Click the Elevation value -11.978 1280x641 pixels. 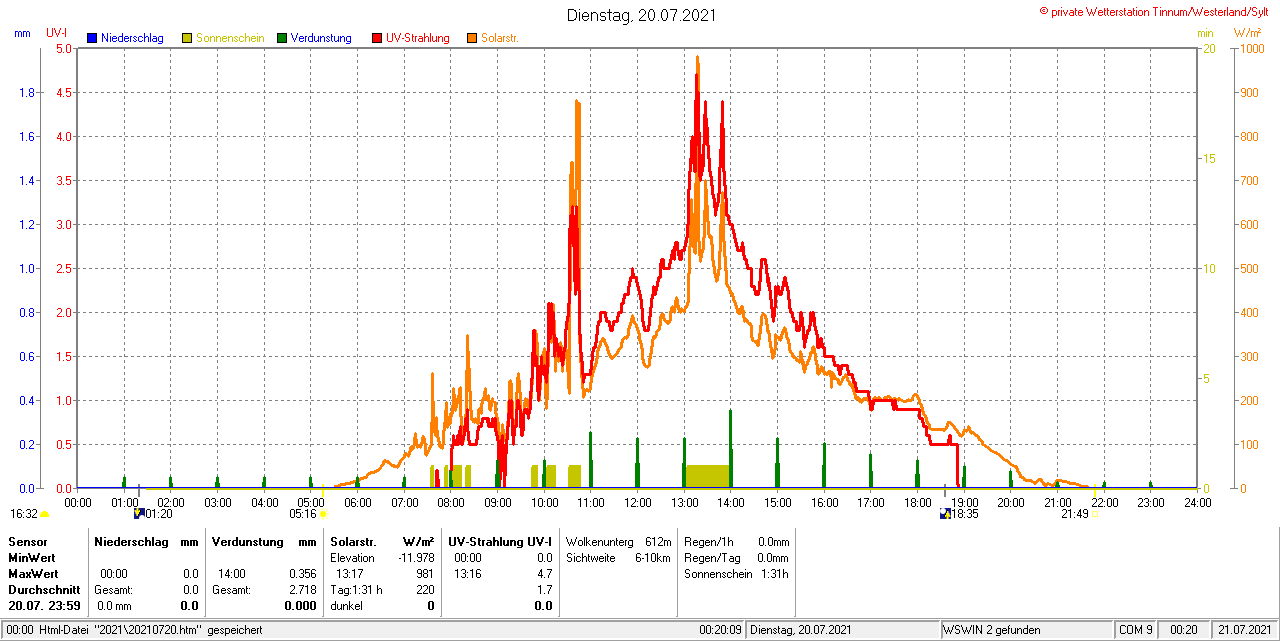coord(414,557)
